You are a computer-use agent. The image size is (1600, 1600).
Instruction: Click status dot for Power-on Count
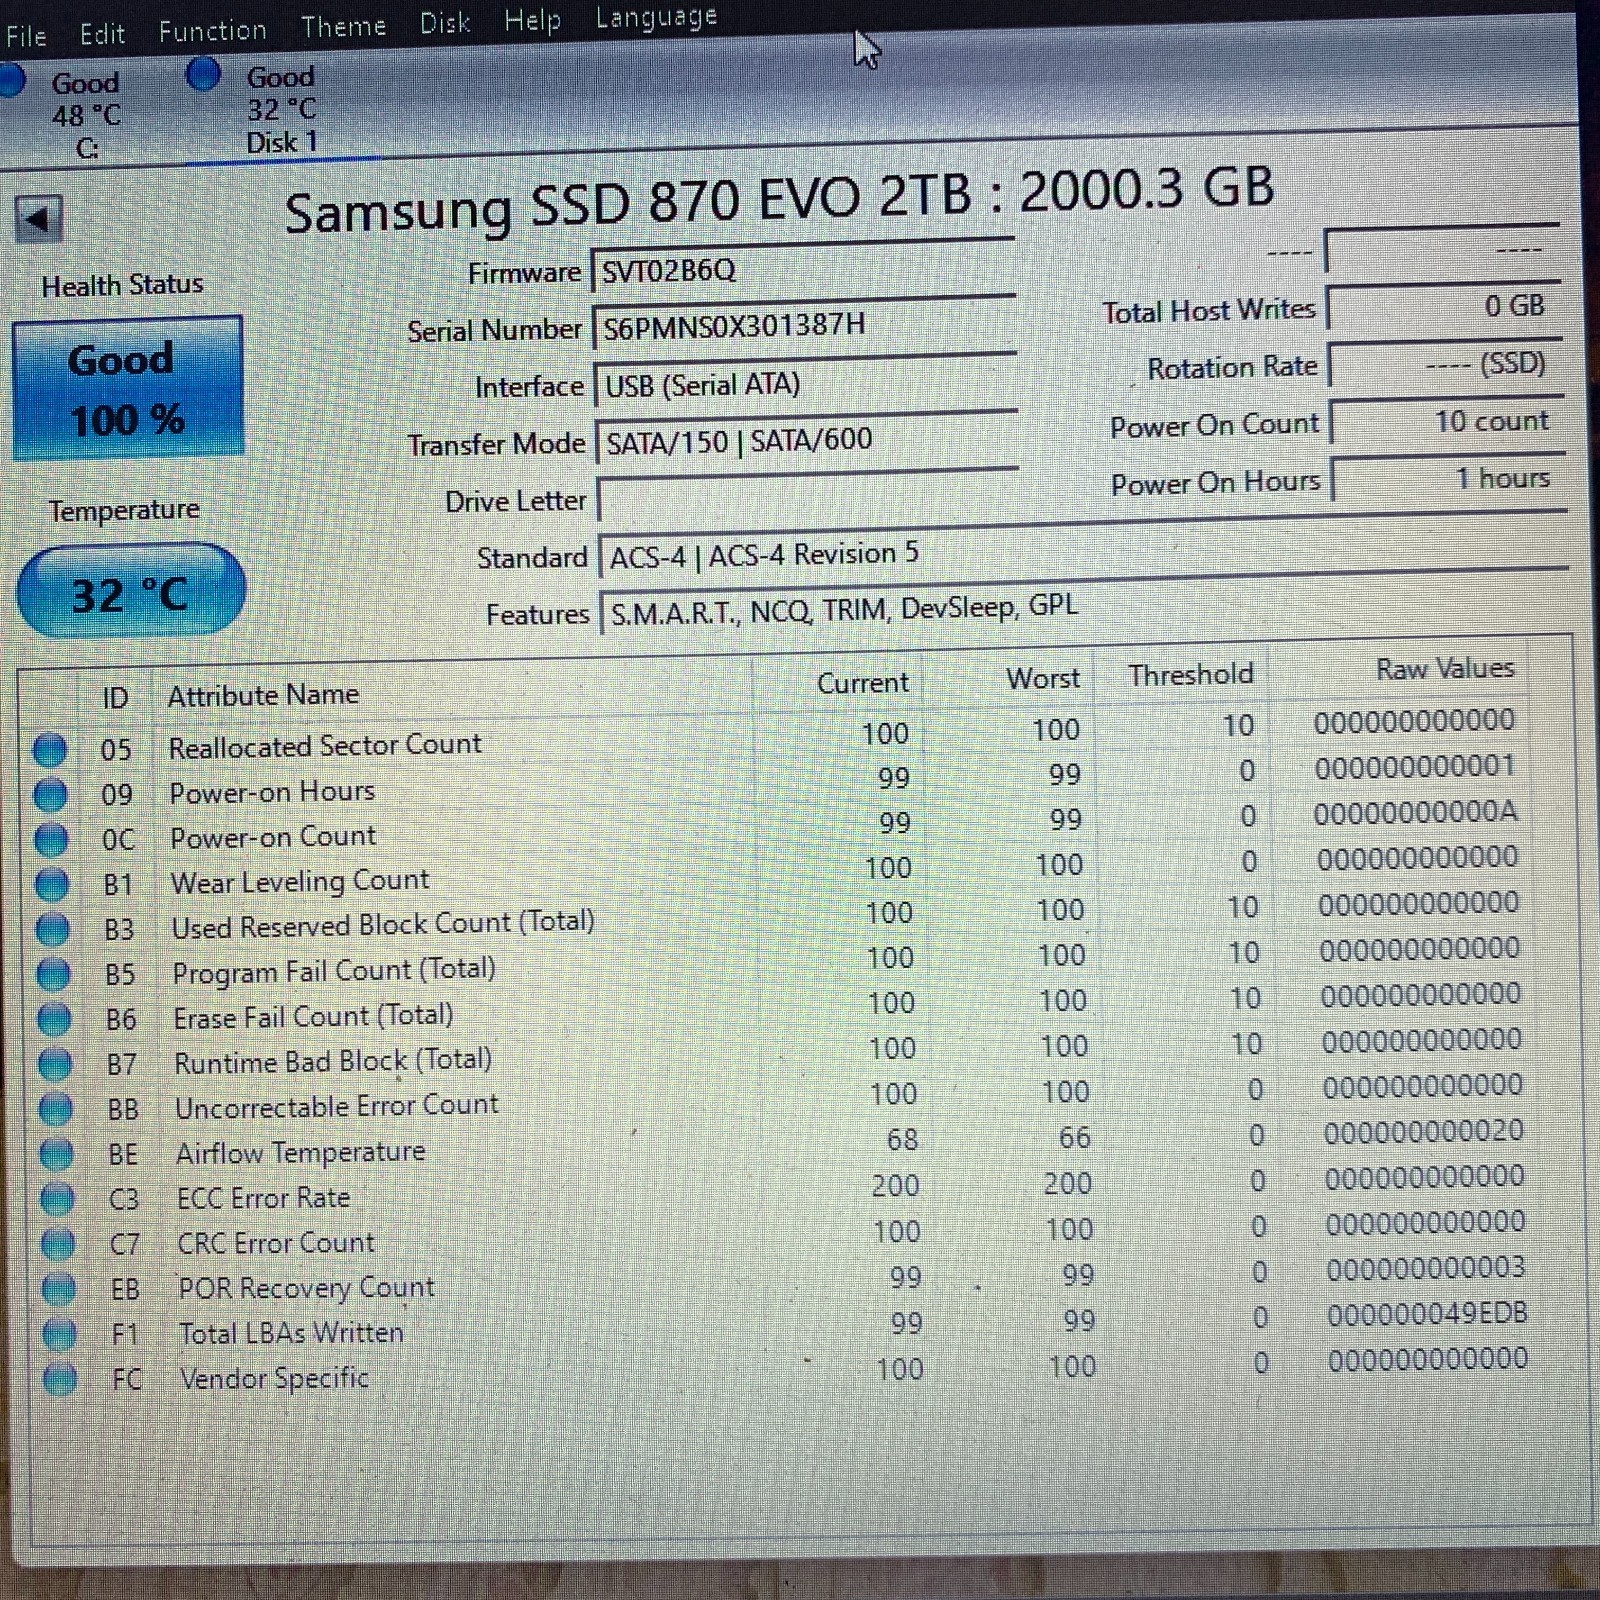pos(51,839)
